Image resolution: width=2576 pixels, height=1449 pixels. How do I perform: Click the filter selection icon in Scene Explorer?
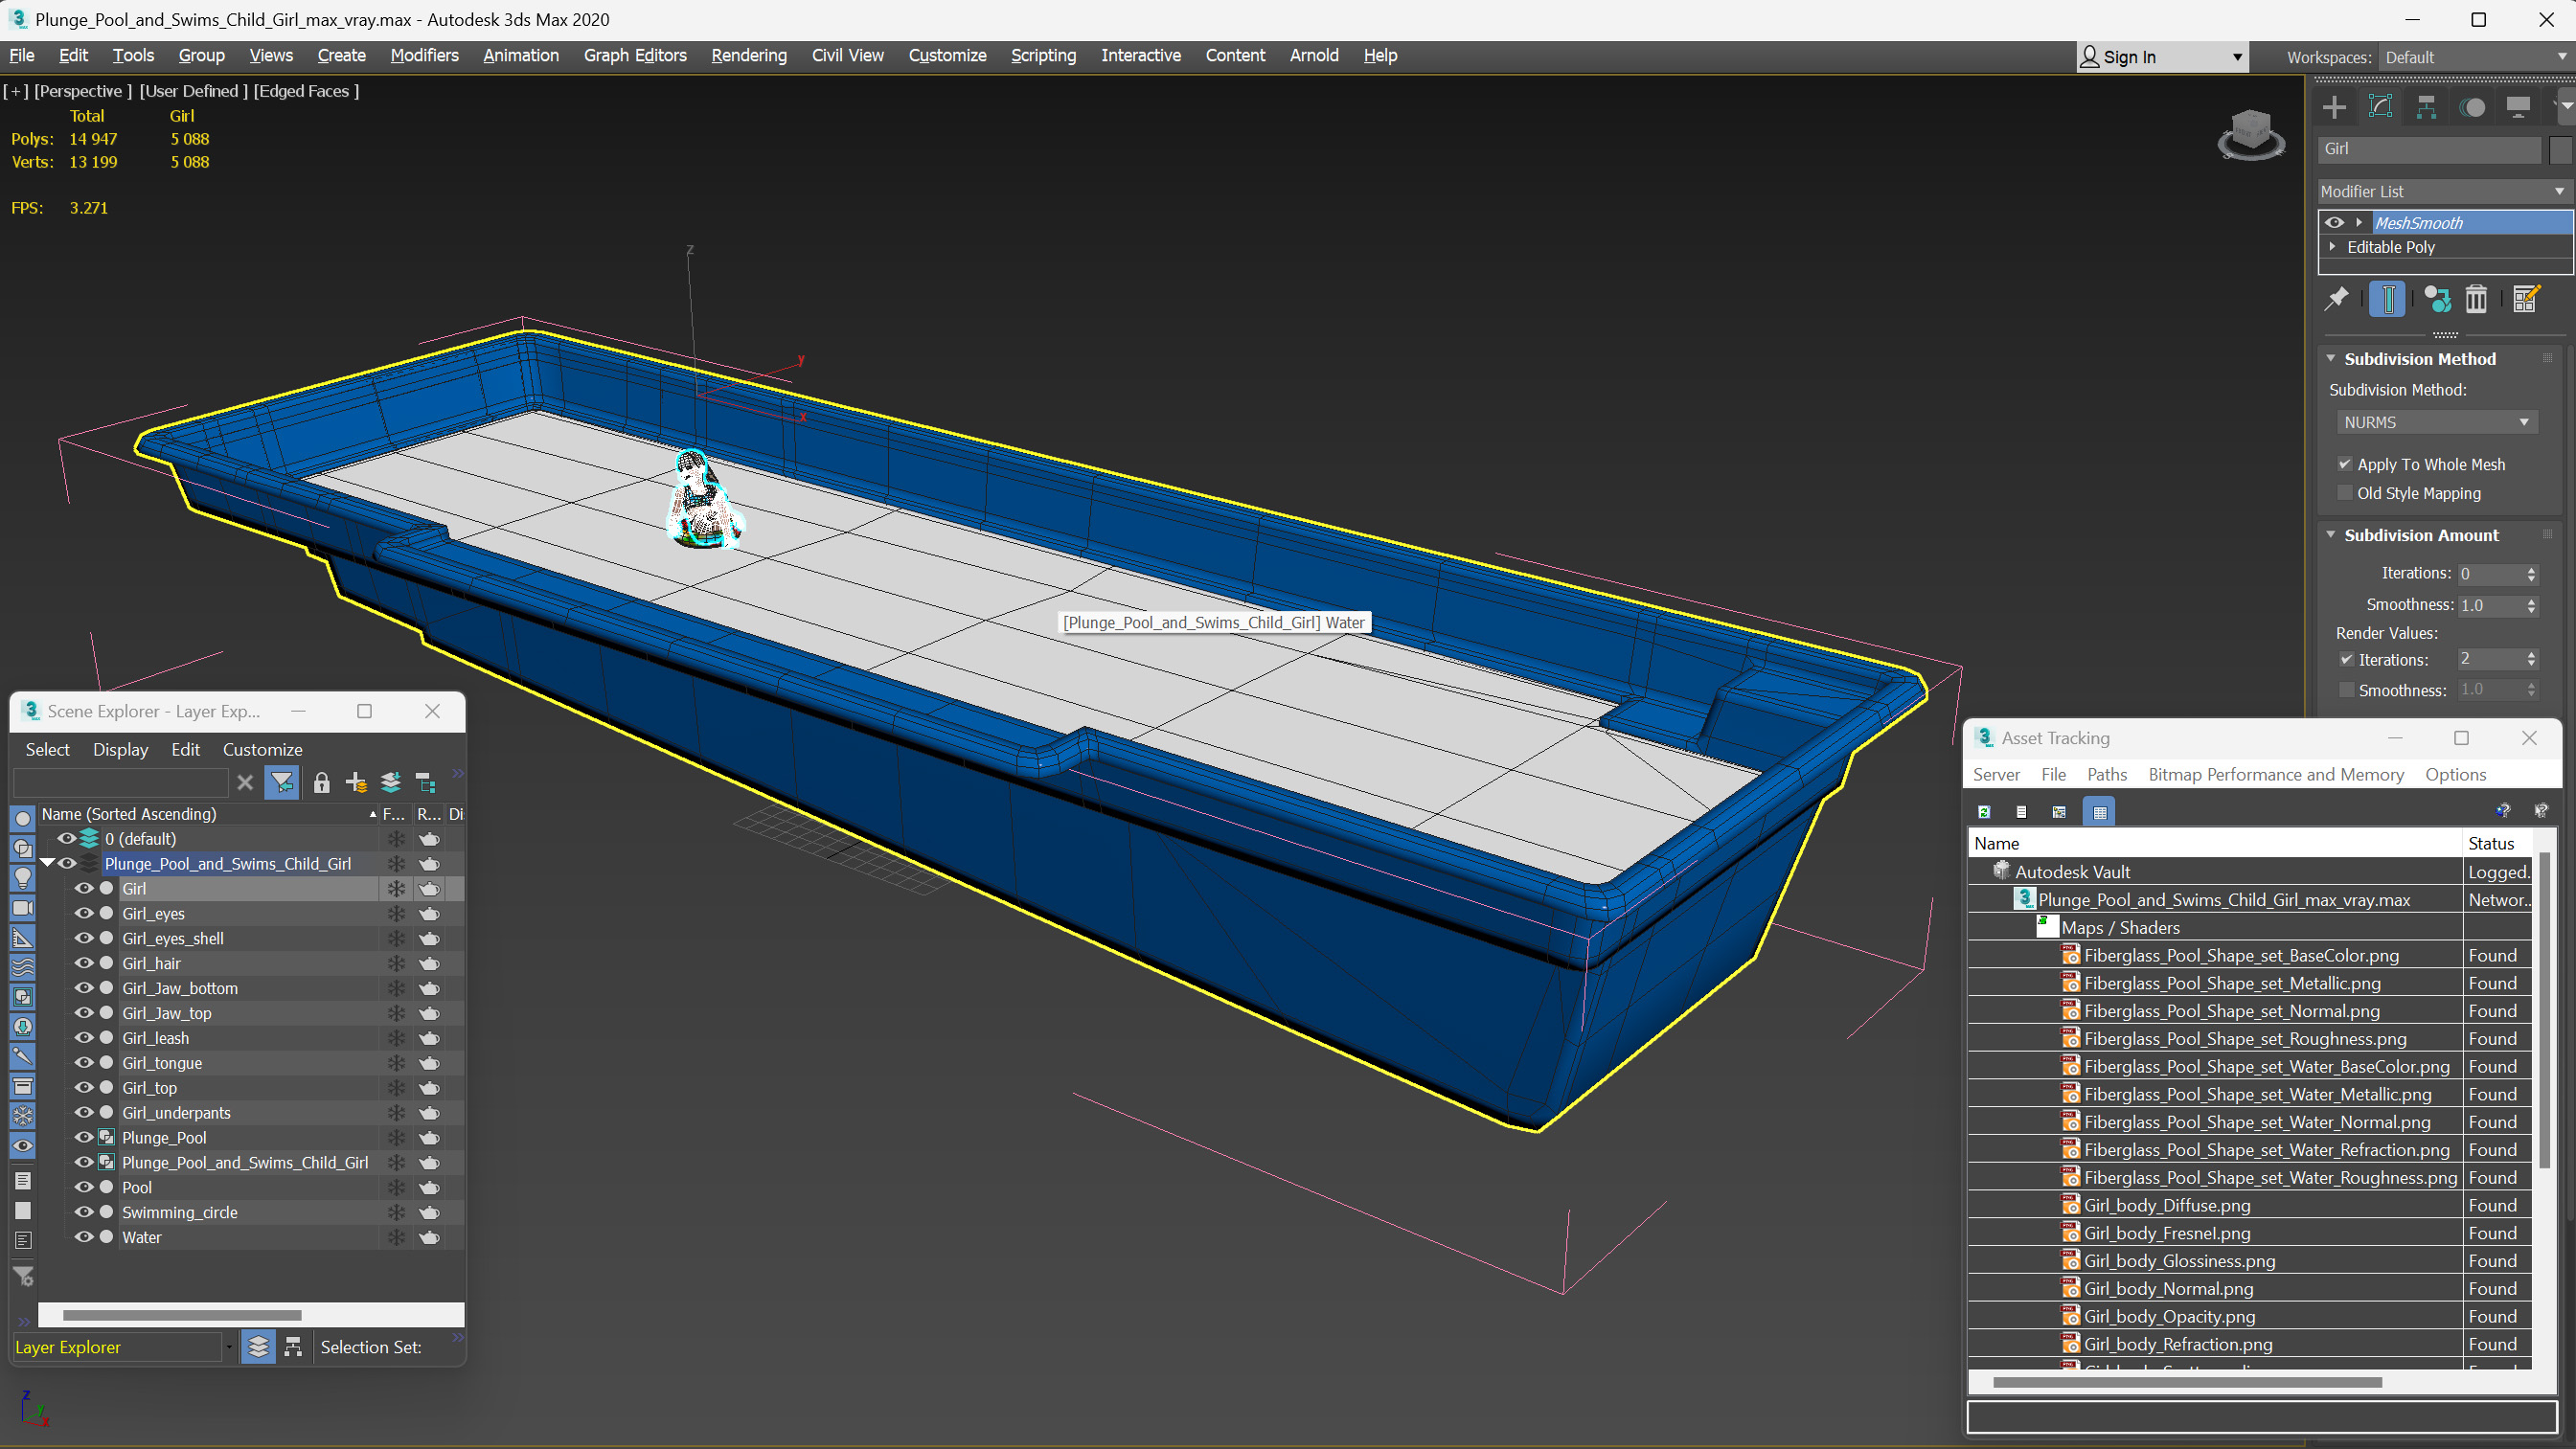282,782
